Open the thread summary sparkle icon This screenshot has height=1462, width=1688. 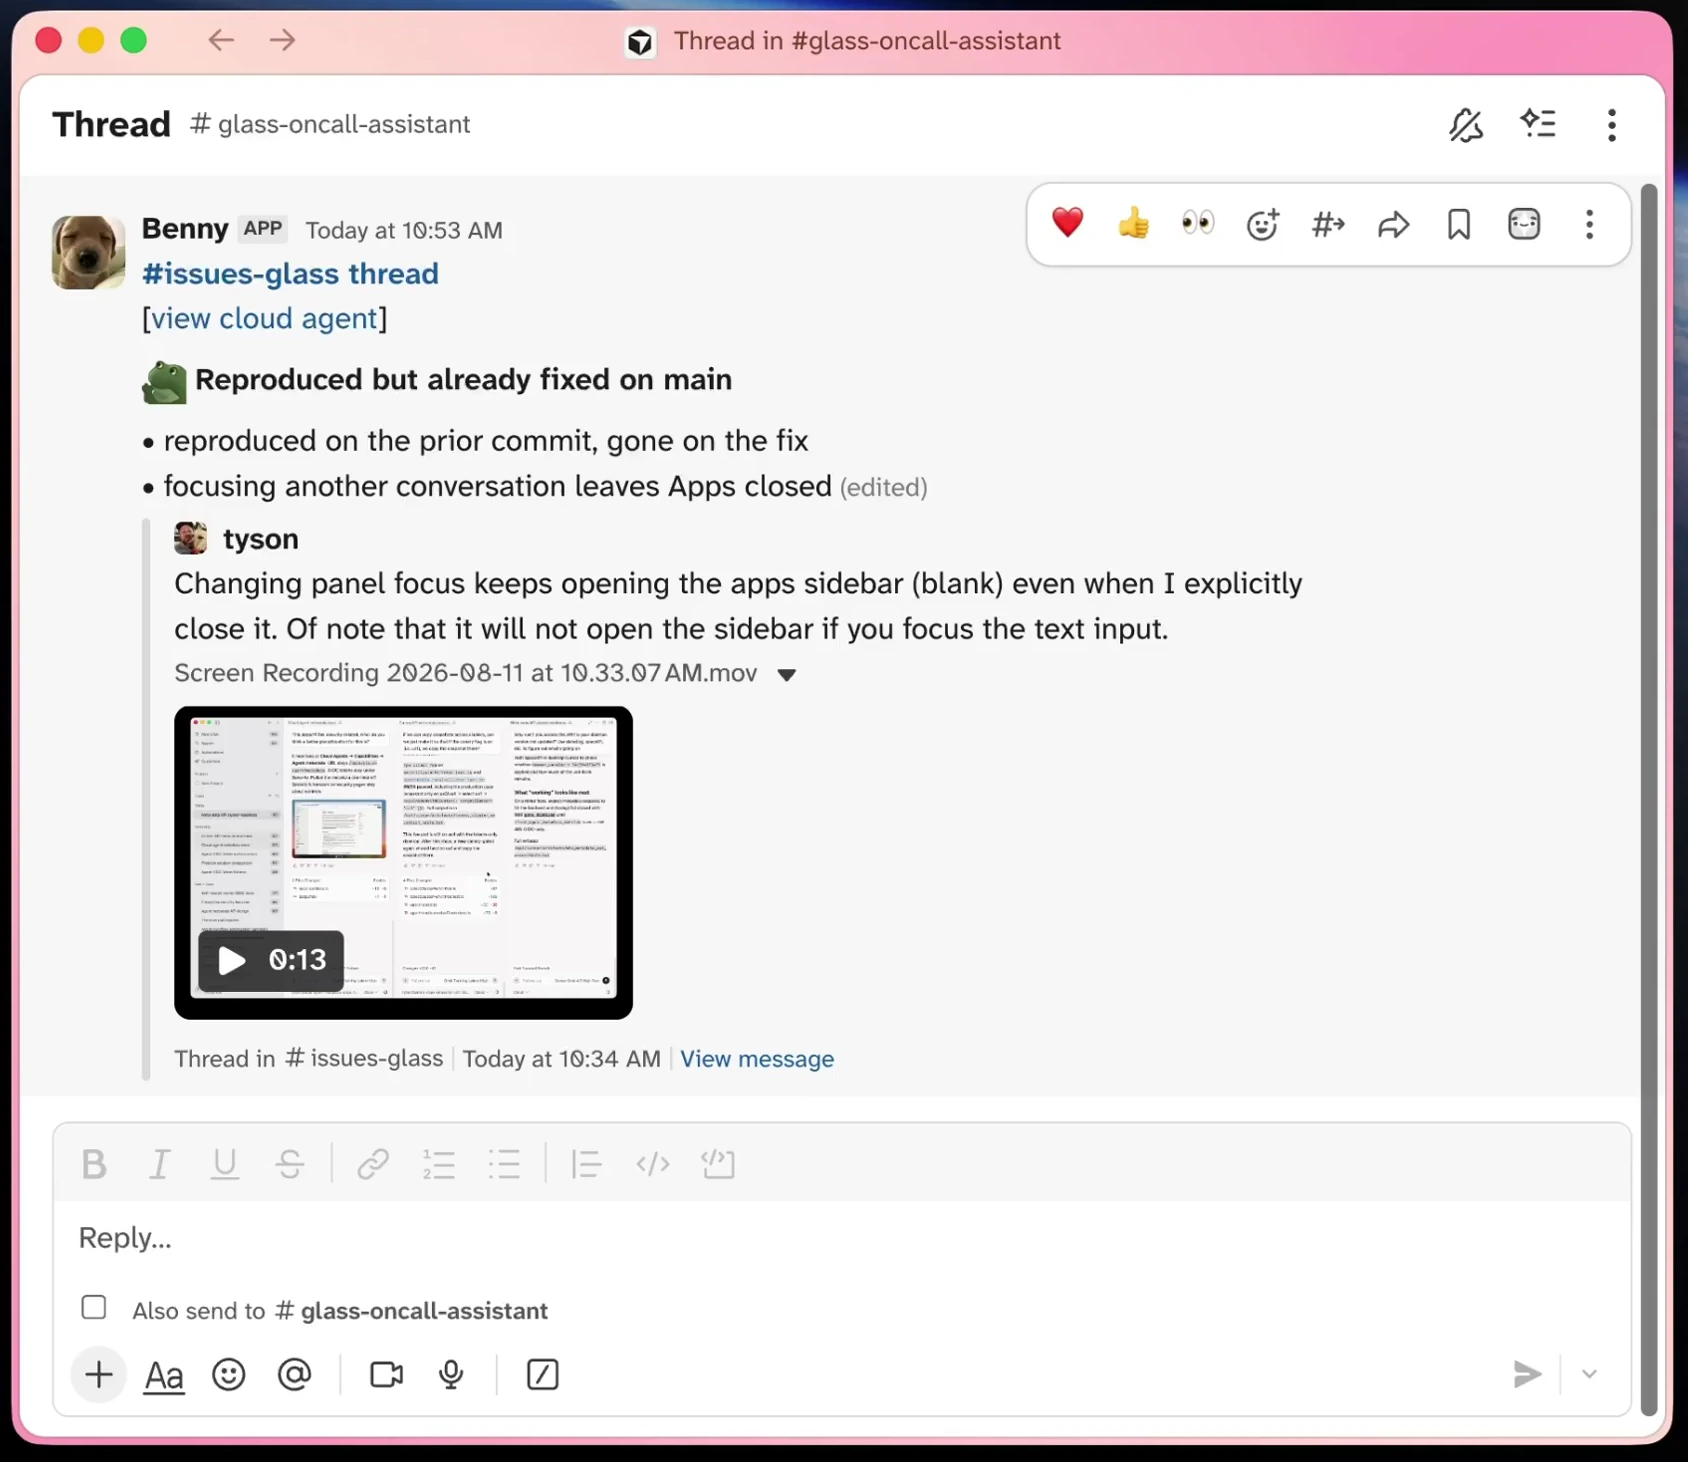[x=1538, y=125]
